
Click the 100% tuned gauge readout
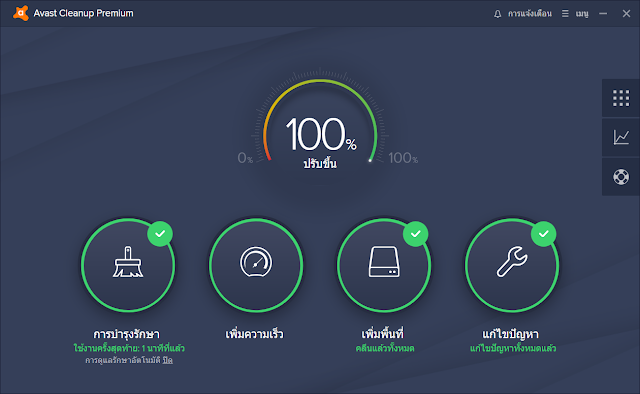[x=321, y=134]
